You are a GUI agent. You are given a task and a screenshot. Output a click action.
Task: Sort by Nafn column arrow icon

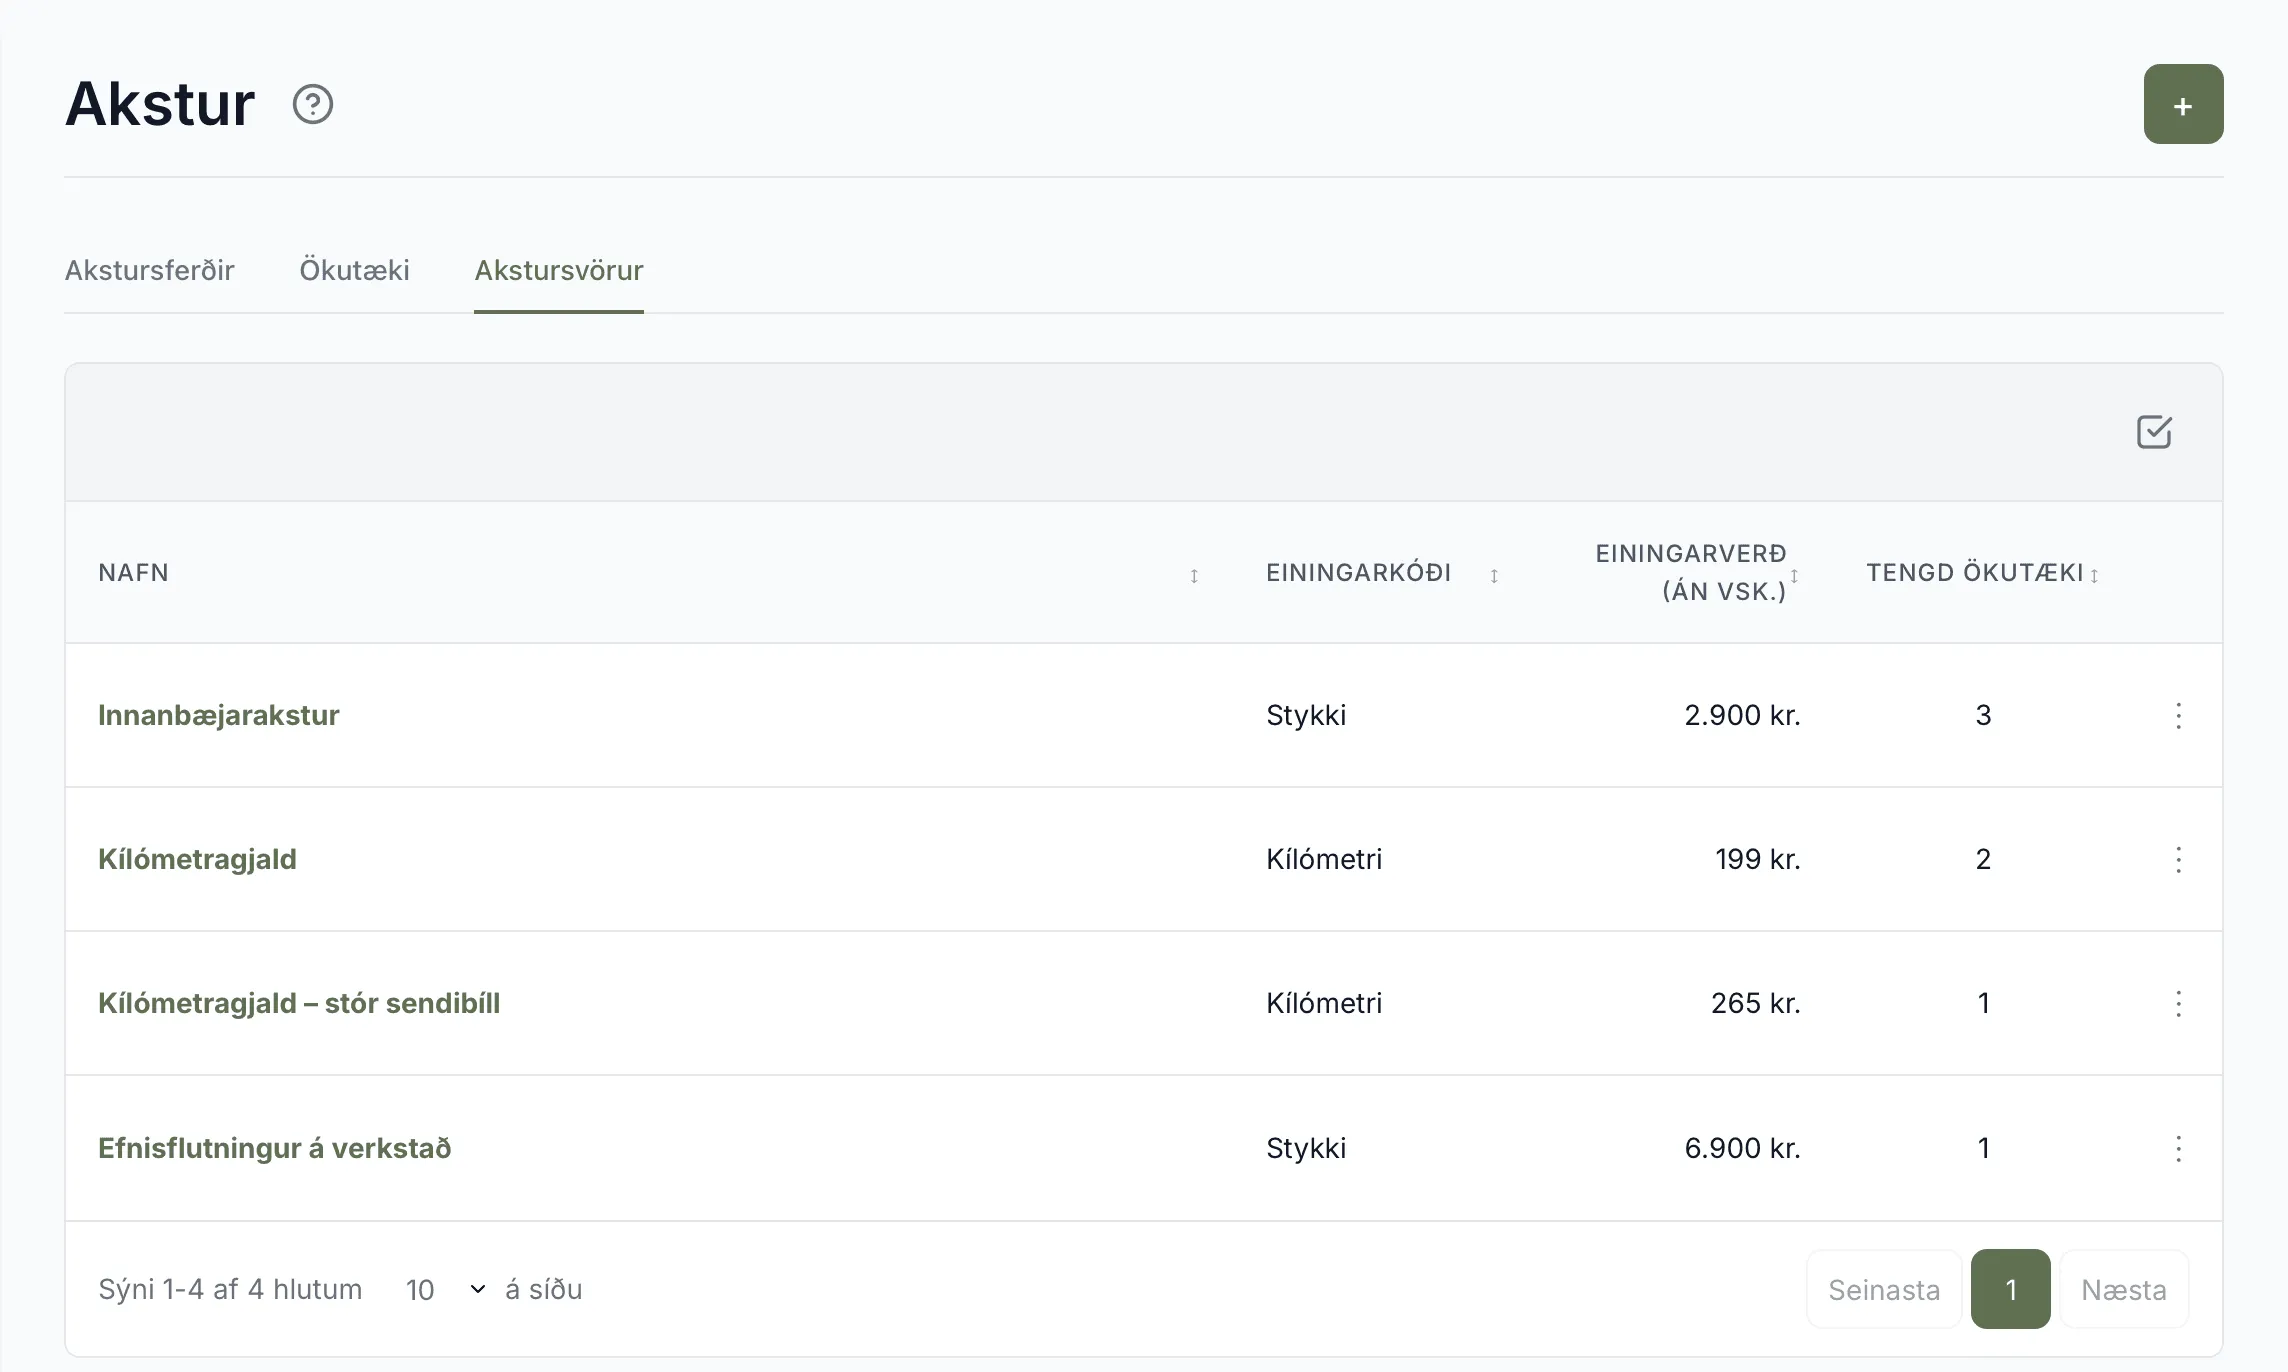click(1194, 575)
